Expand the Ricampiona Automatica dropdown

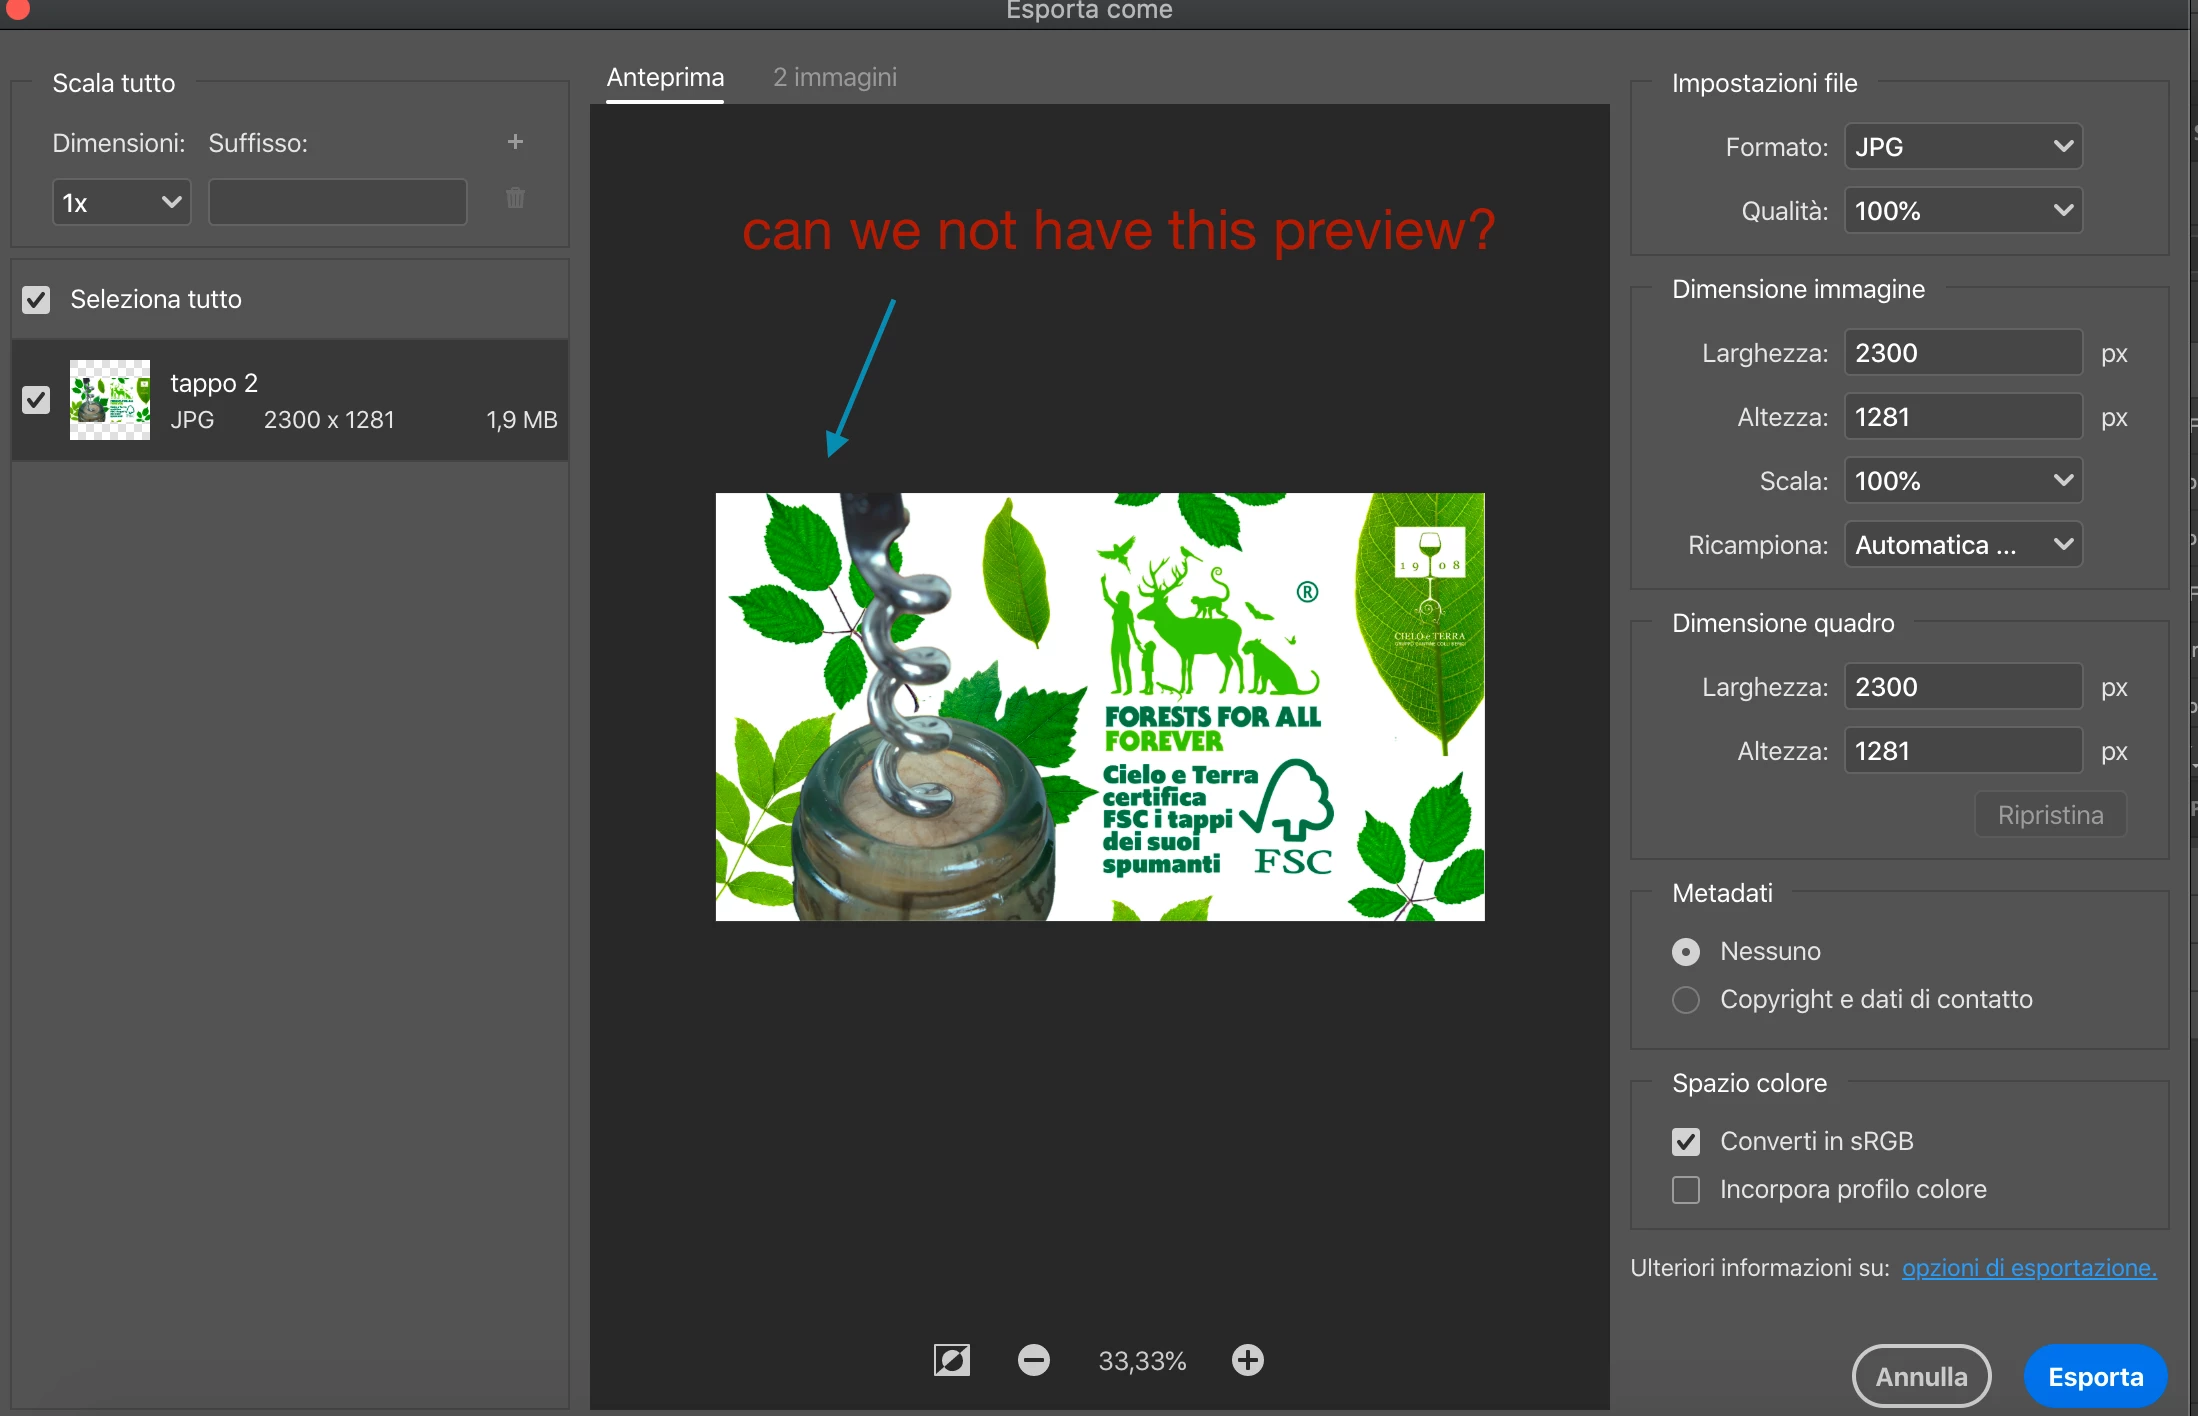coord(1962,545)
